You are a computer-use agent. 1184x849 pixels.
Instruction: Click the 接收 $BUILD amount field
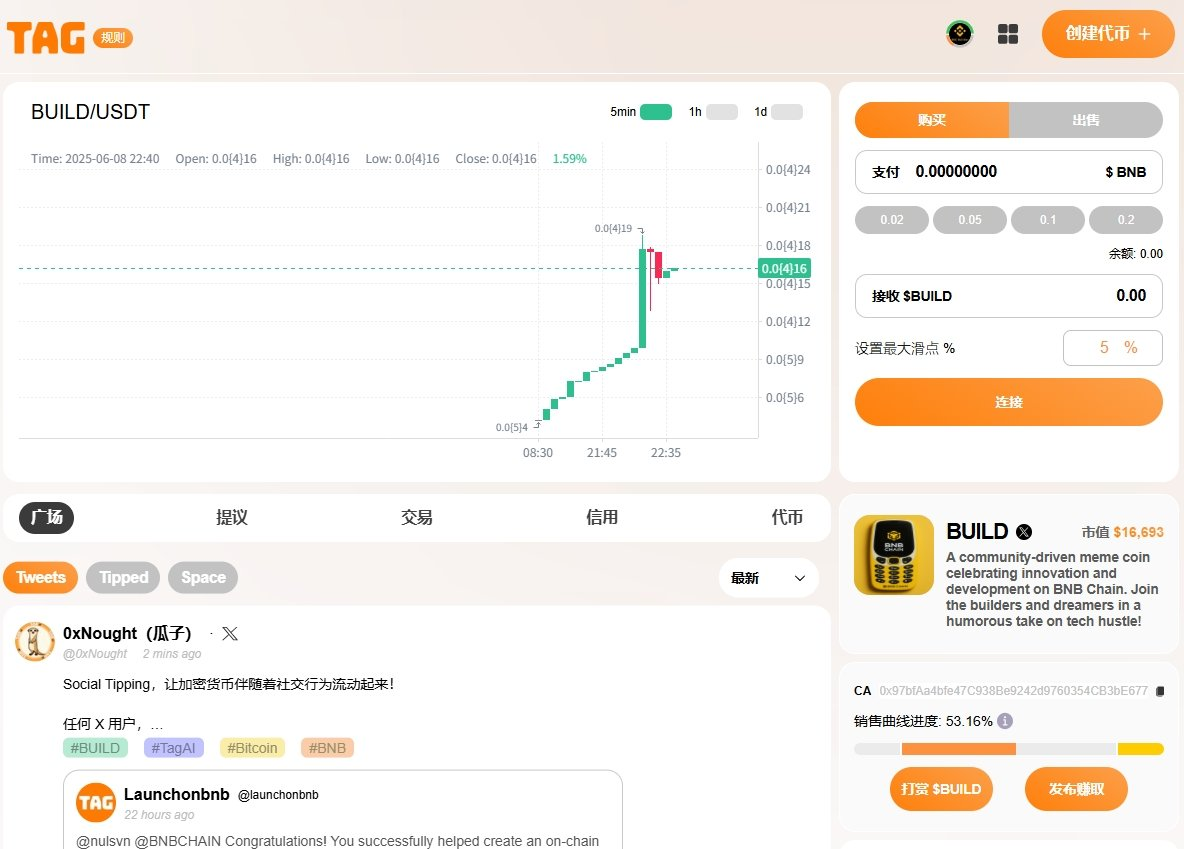click(x=1008, y=296)
